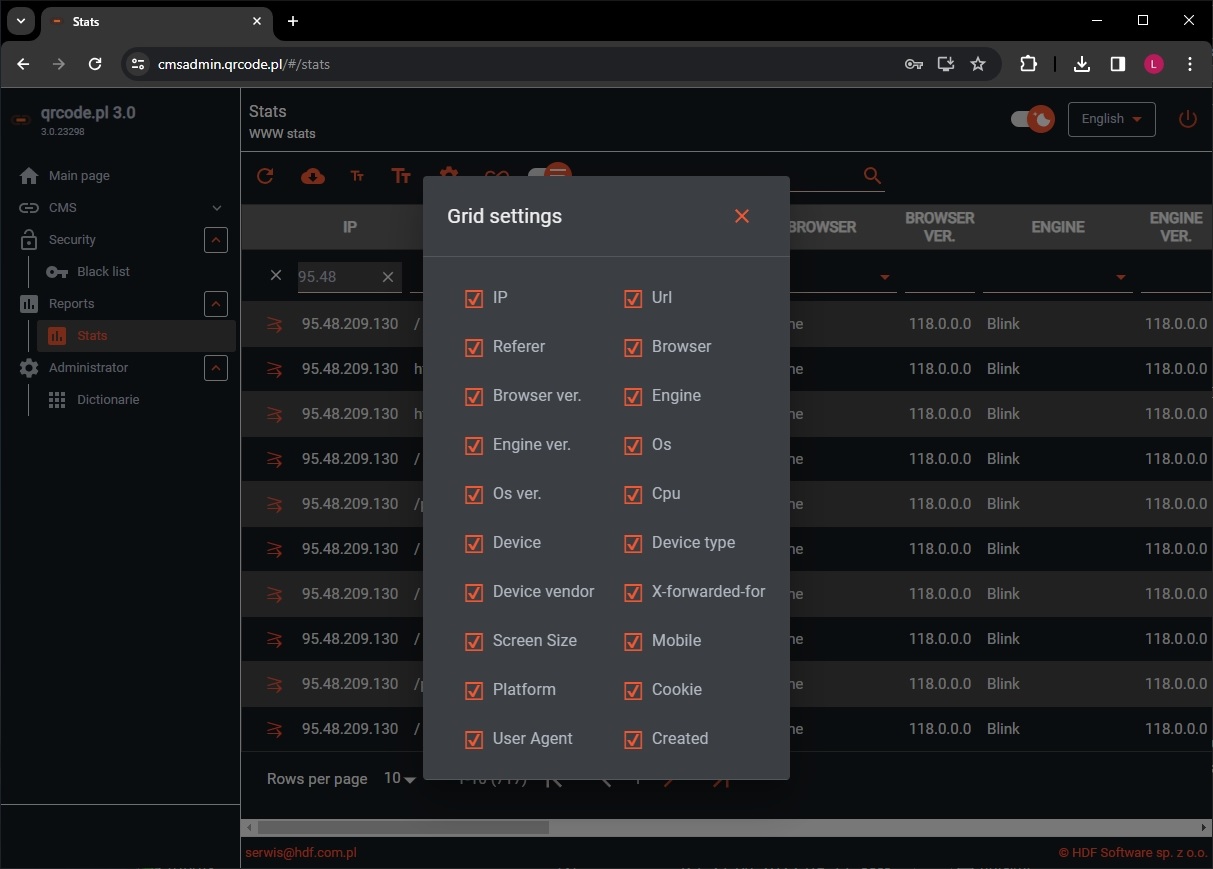Open the Rows per page dropdown
1213x869 pixels.
(x=399, y=778)
